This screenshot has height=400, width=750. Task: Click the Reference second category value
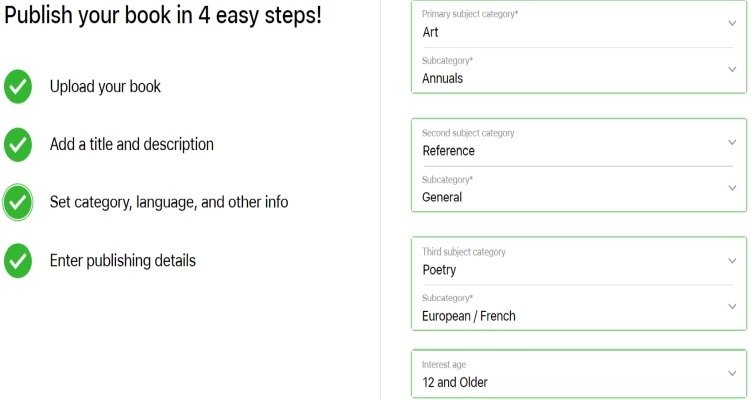click(449, 151)
